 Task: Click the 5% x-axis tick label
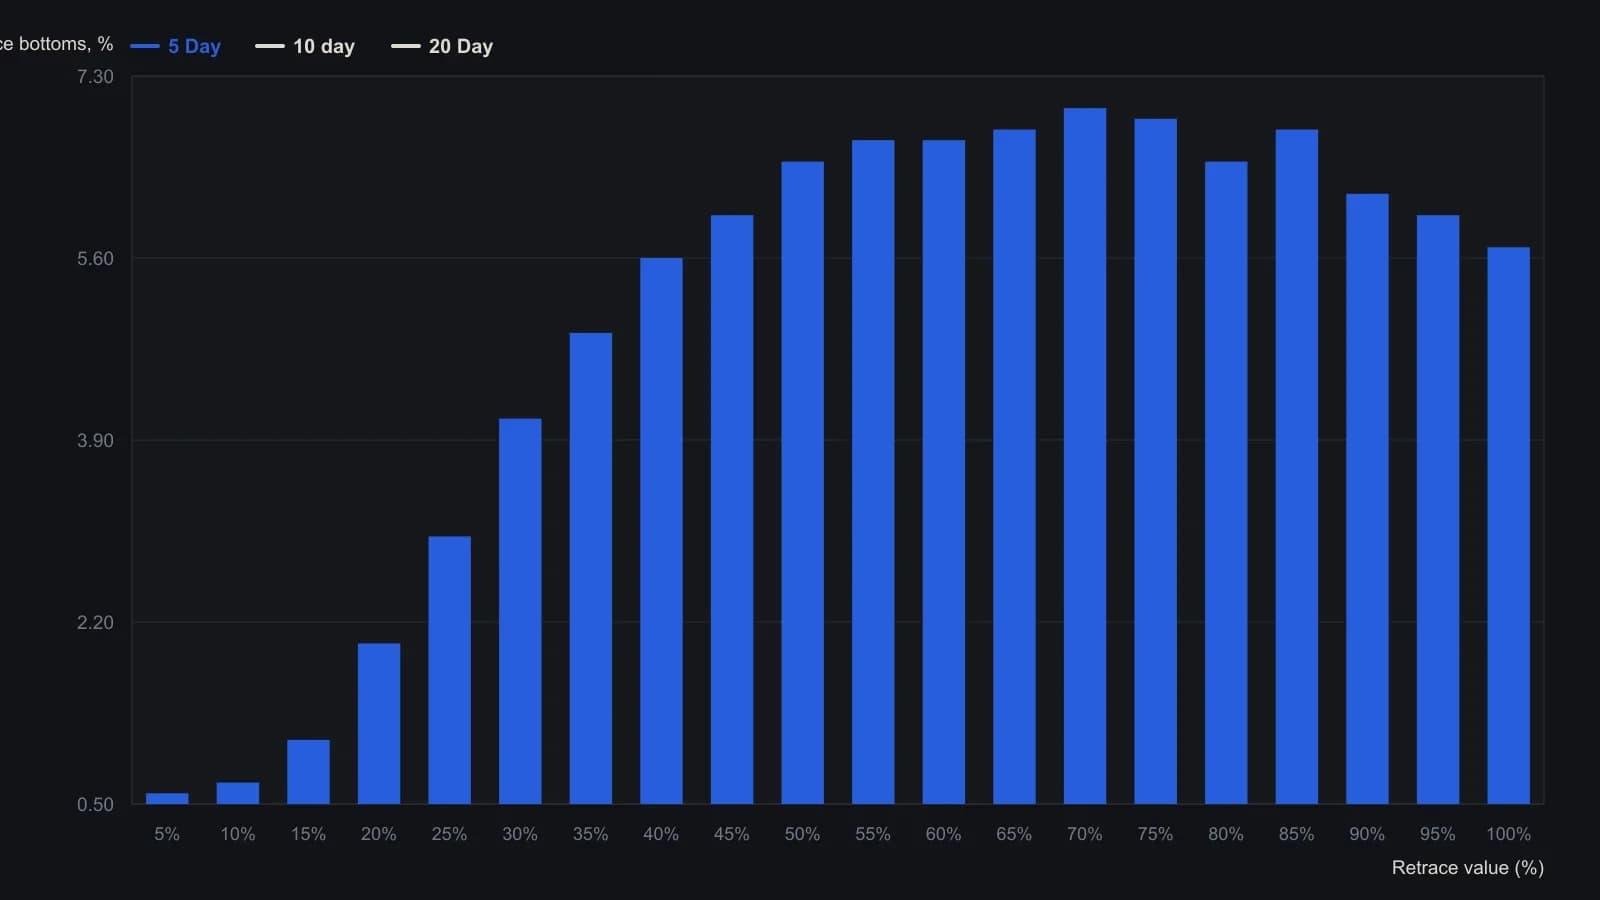pos(167,834)
